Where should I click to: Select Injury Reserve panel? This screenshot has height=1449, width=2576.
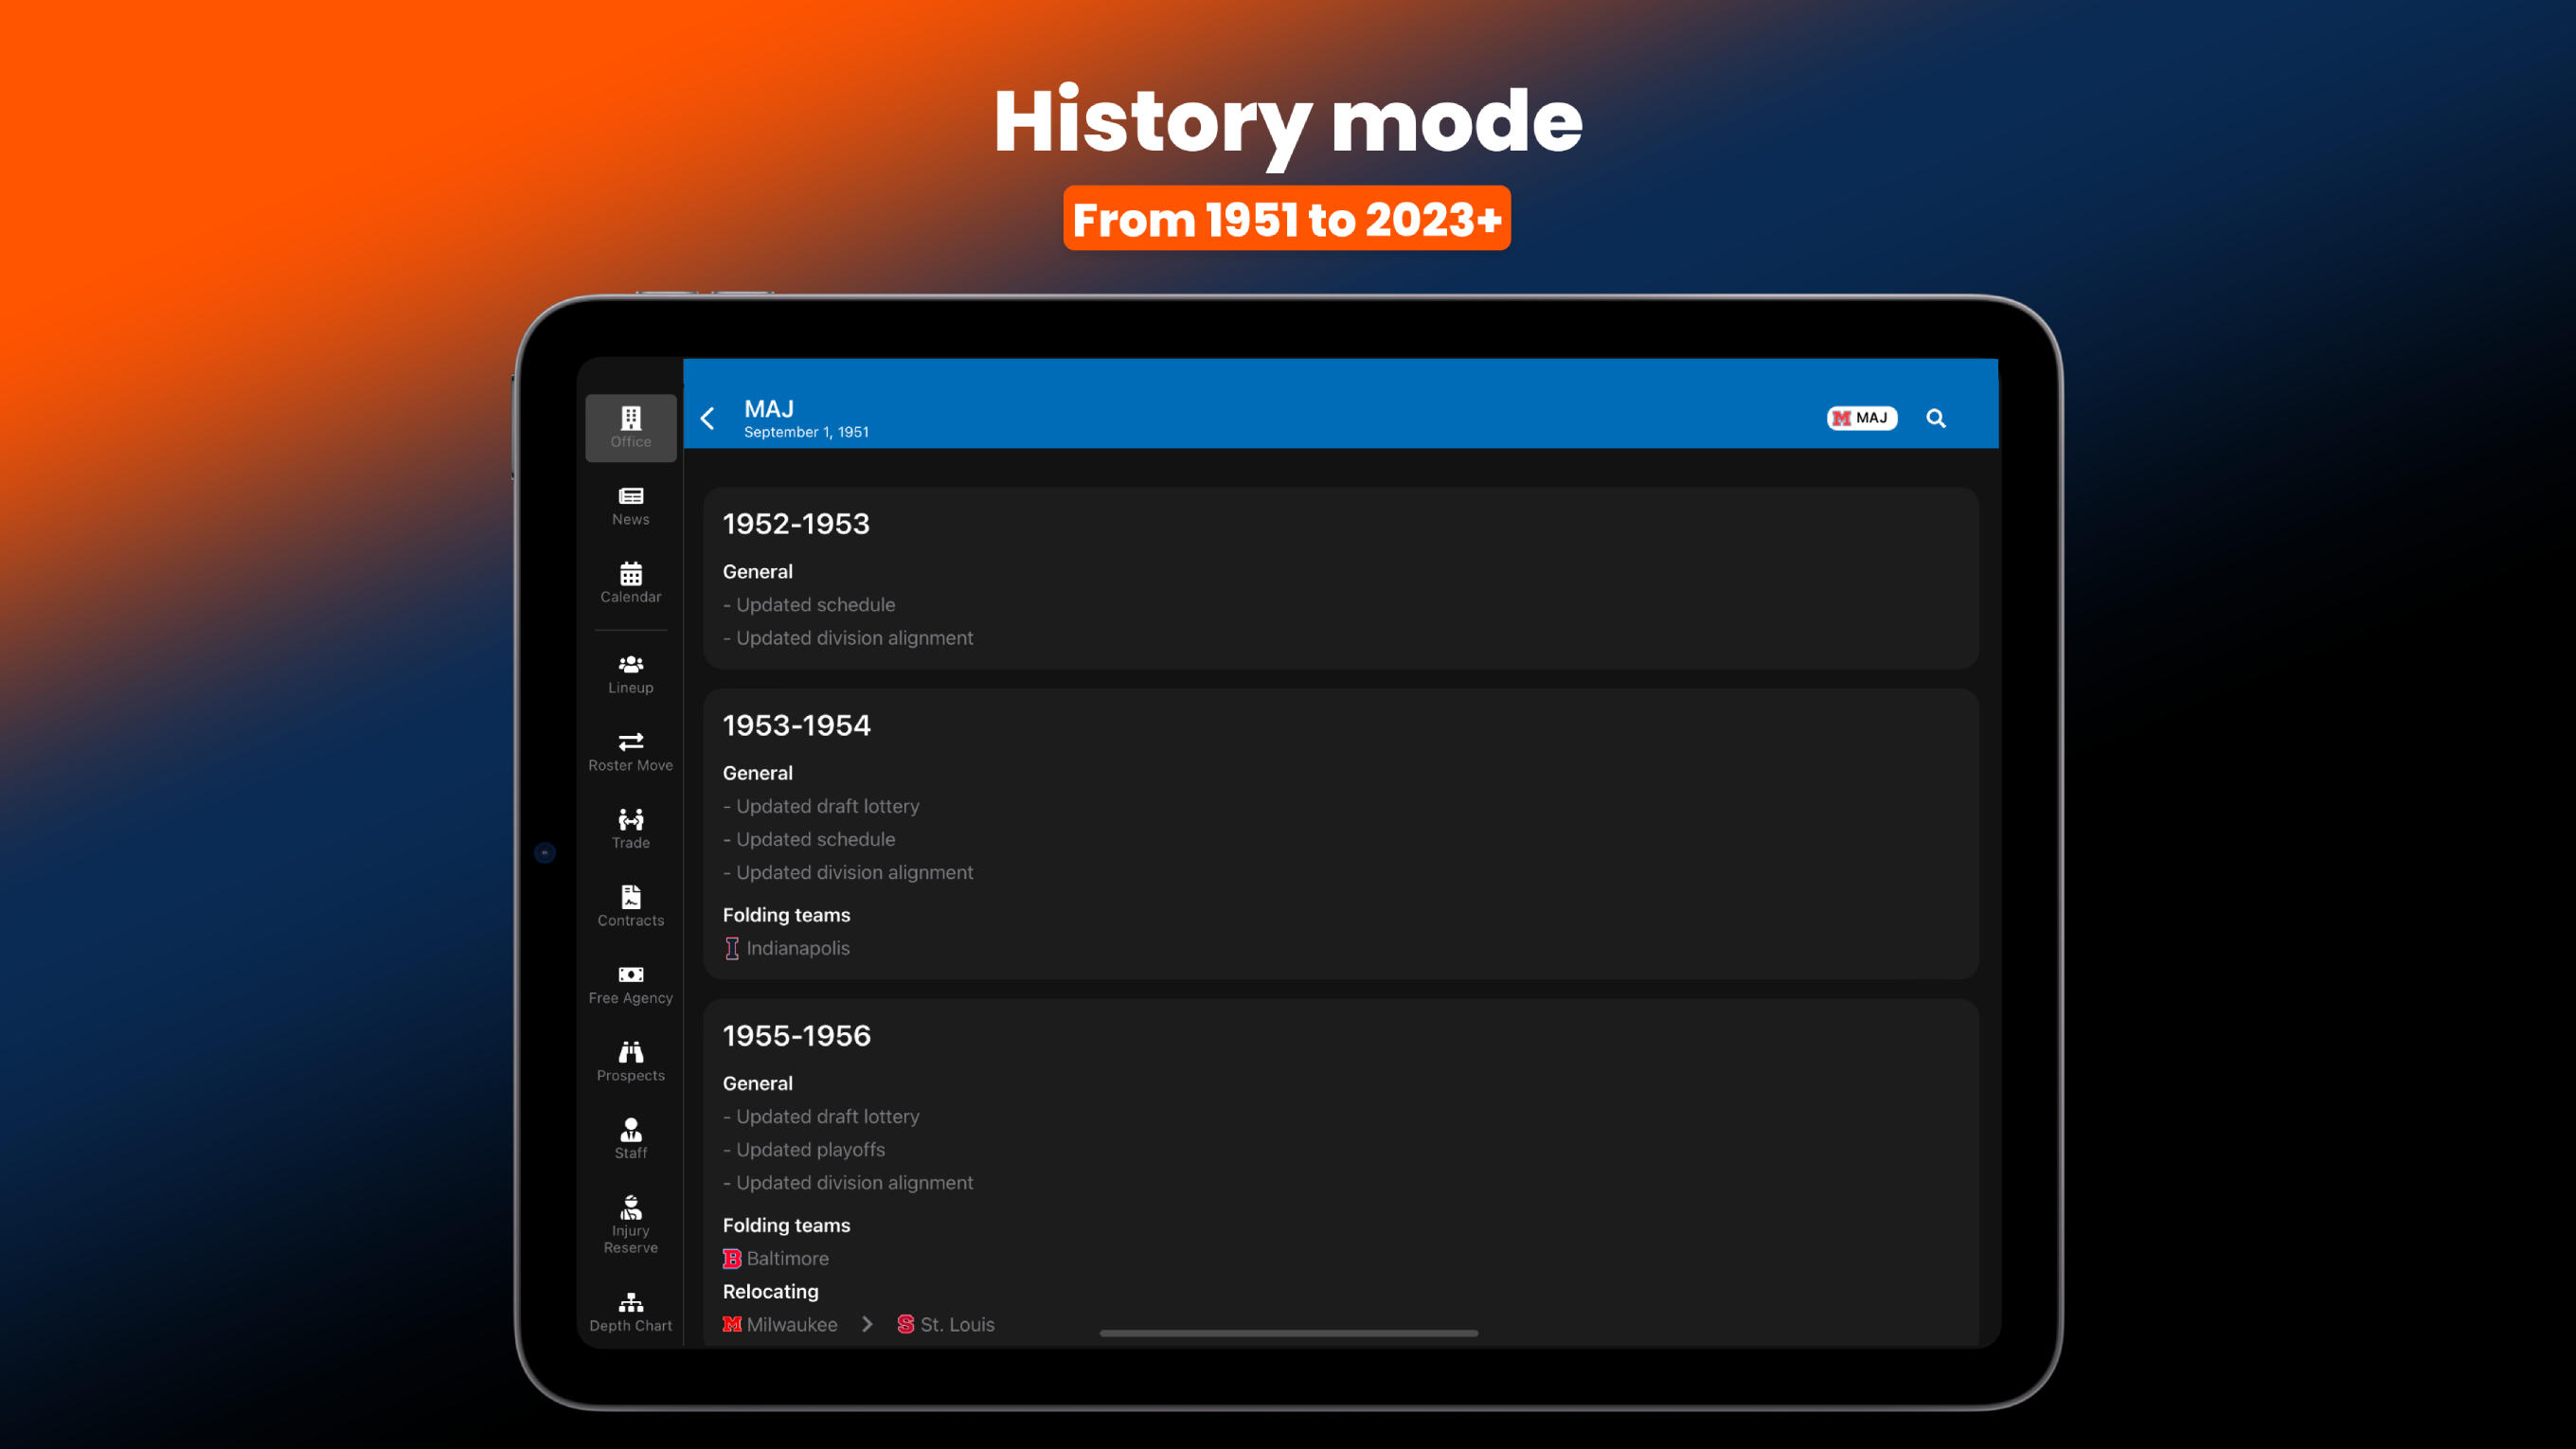point(630,1223)
